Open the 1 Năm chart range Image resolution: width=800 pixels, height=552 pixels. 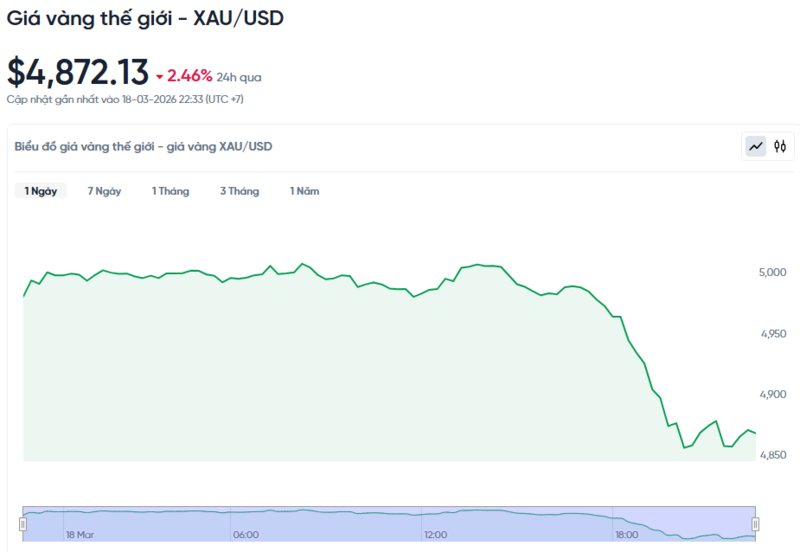304,191
